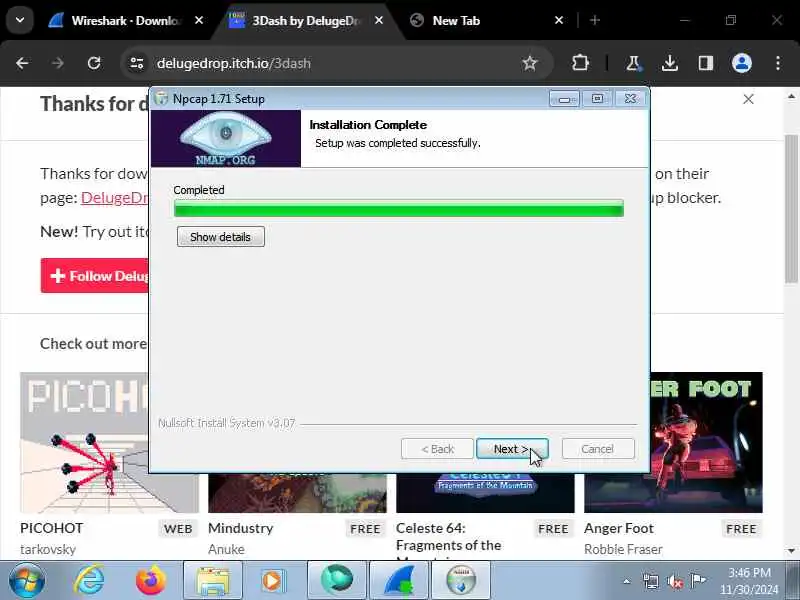Viewport: 800px width, 600px height.
Task: Open the Mindustry game title link
Action: point(241,528)
